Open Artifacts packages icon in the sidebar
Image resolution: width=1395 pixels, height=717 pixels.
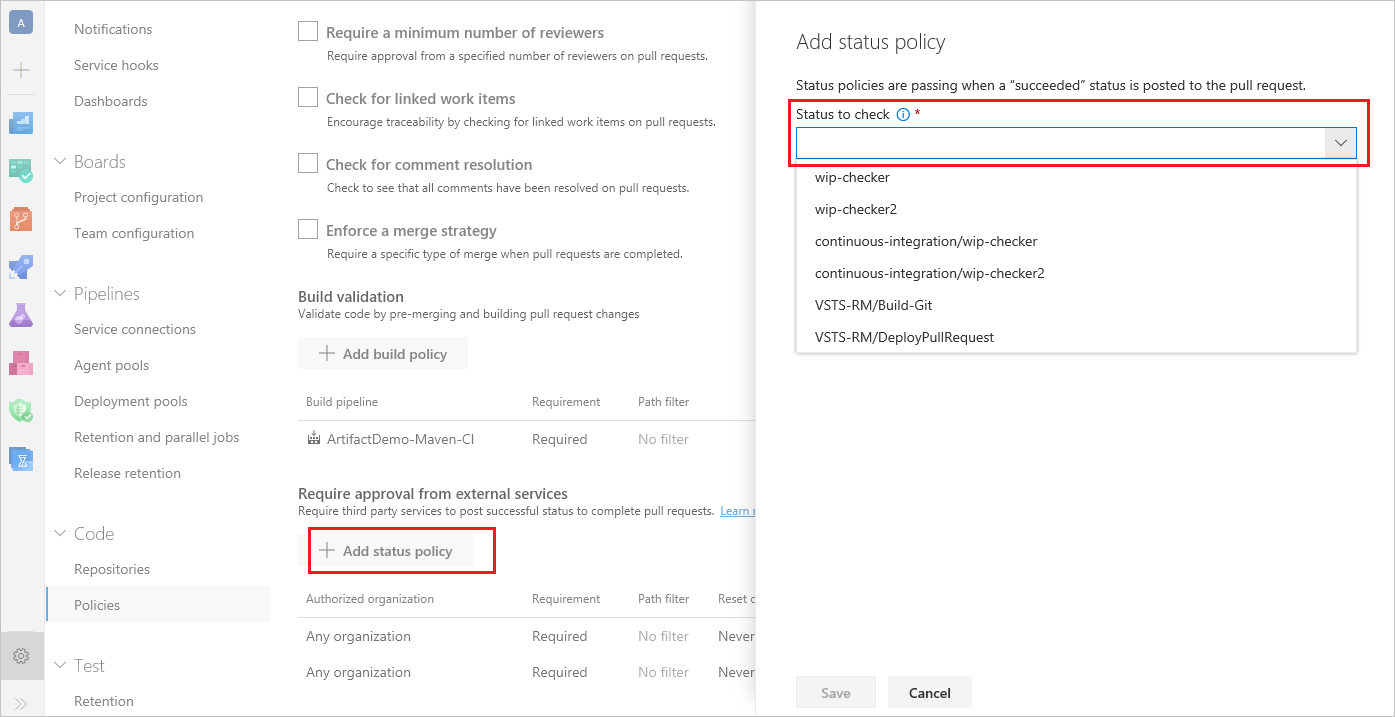[x=21, y=362]
